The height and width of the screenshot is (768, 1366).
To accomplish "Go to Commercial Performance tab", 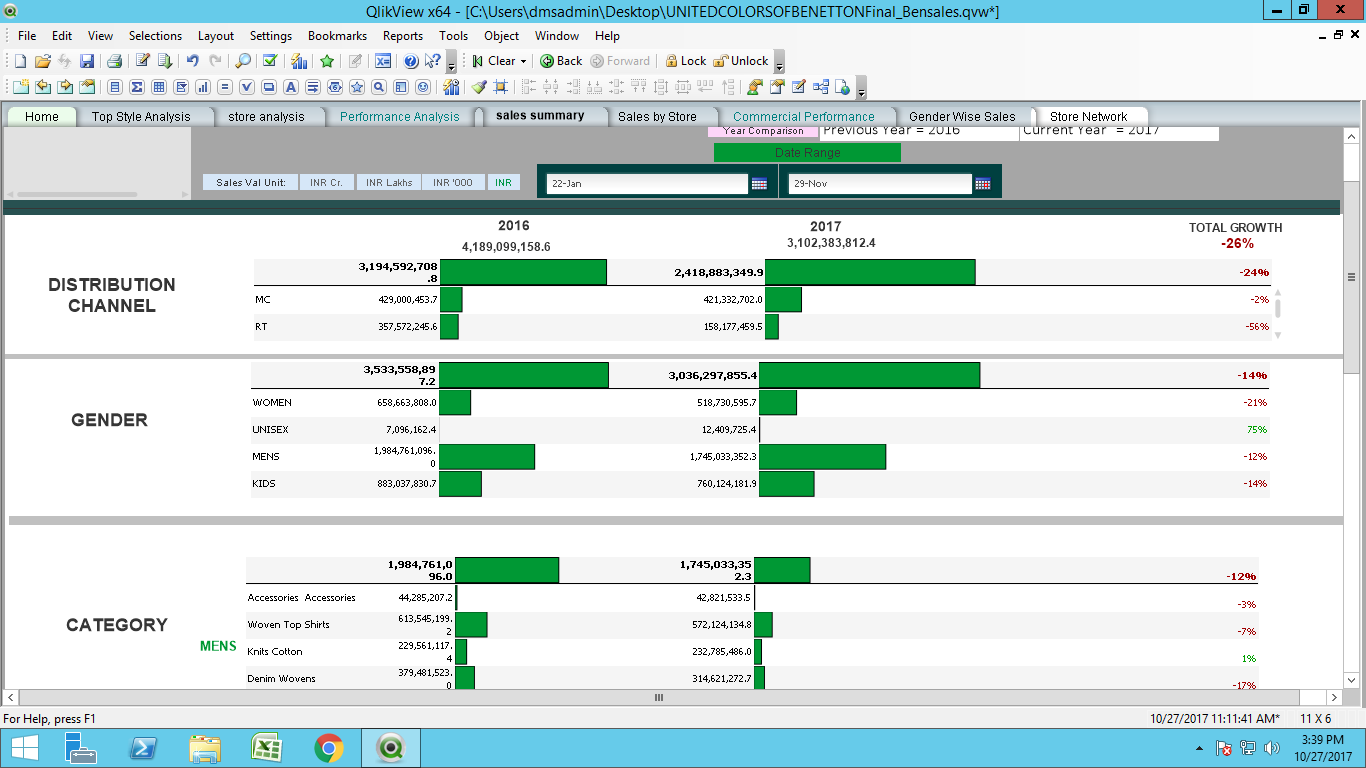I will pyautogui.click(x=803, y=116).
